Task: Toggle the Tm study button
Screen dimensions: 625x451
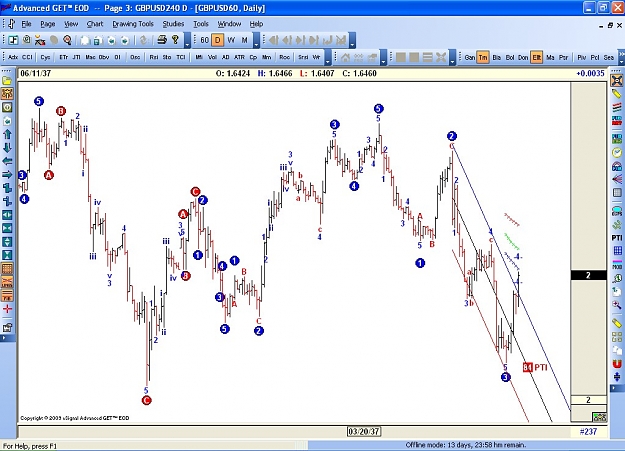Action: [x=483, y=57]
